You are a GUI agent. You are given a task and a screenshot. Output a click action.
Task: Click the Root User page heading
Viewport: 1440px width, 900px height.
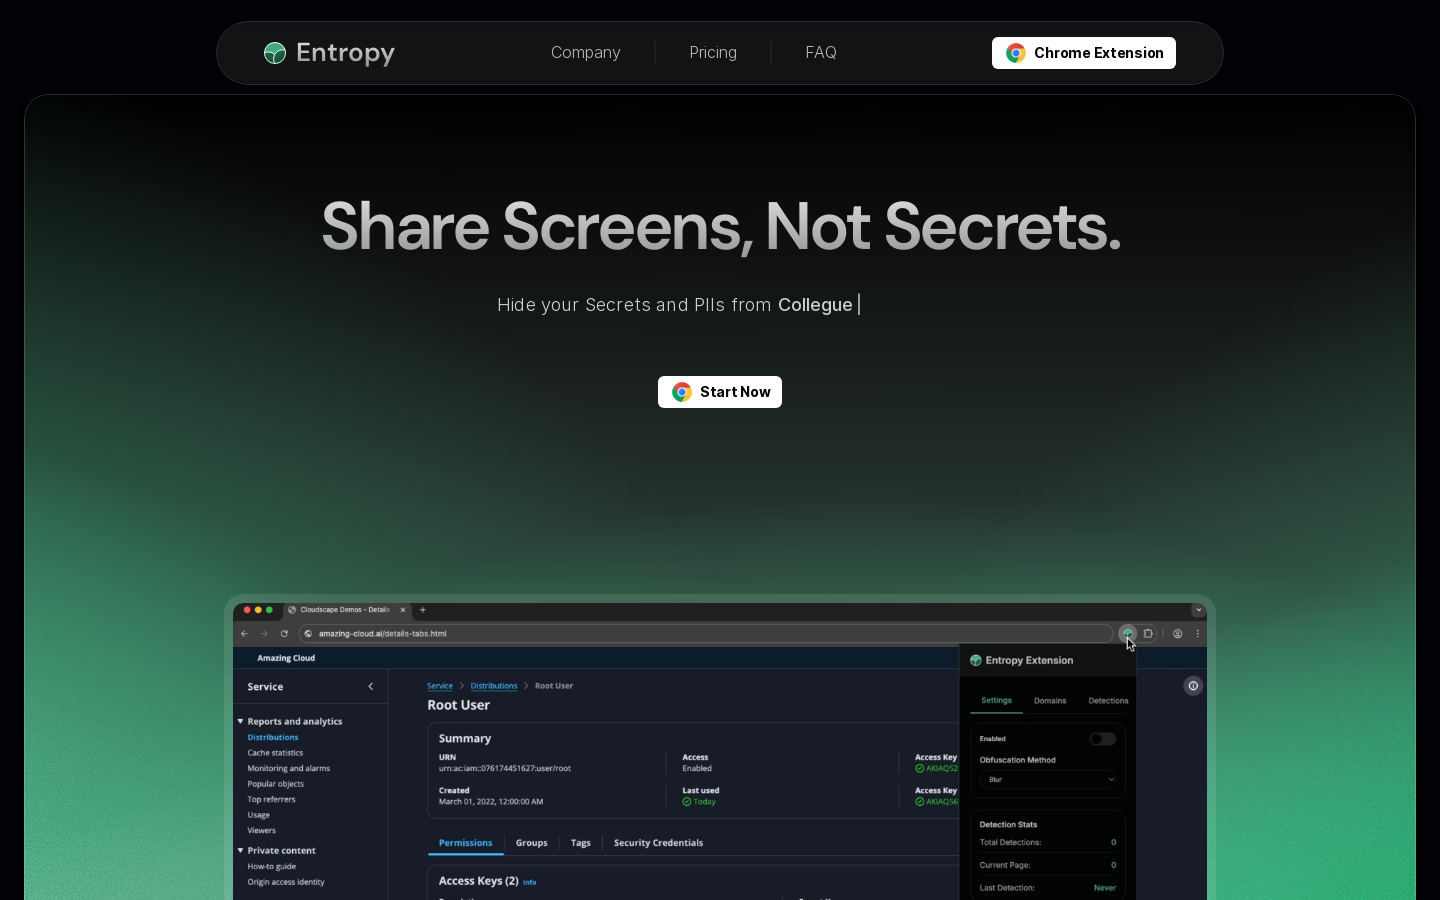(x=459, y=705)
